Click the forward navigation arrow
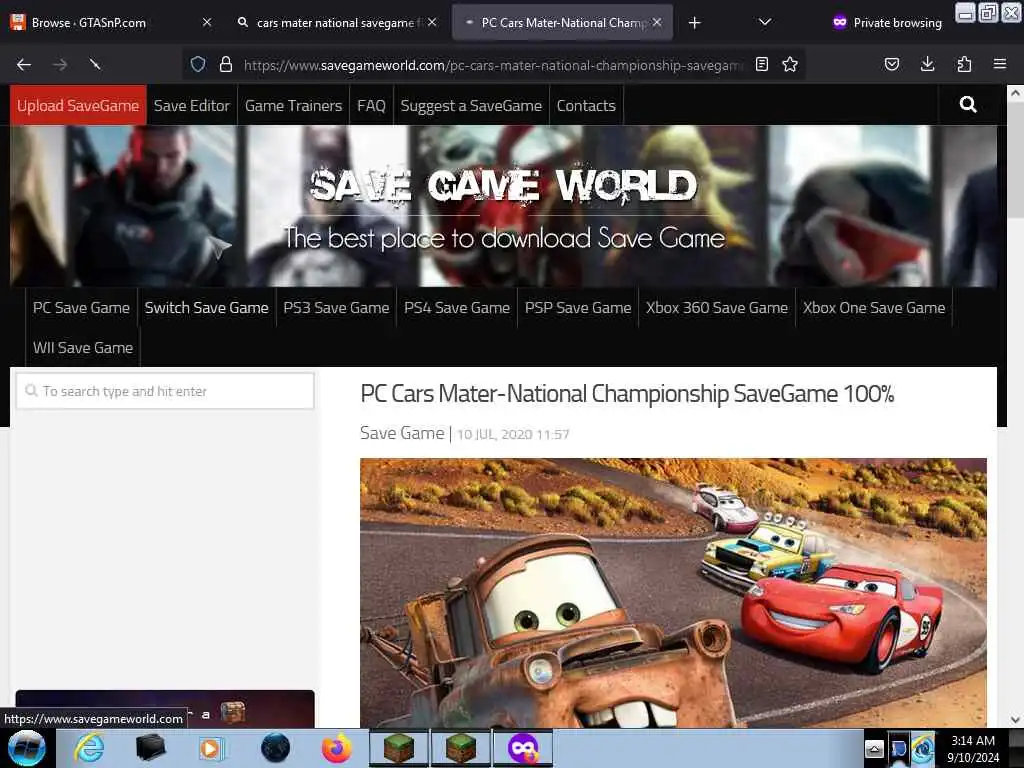Image resolution: width=1024 pixels, height=768 pixels. [60, 64]
